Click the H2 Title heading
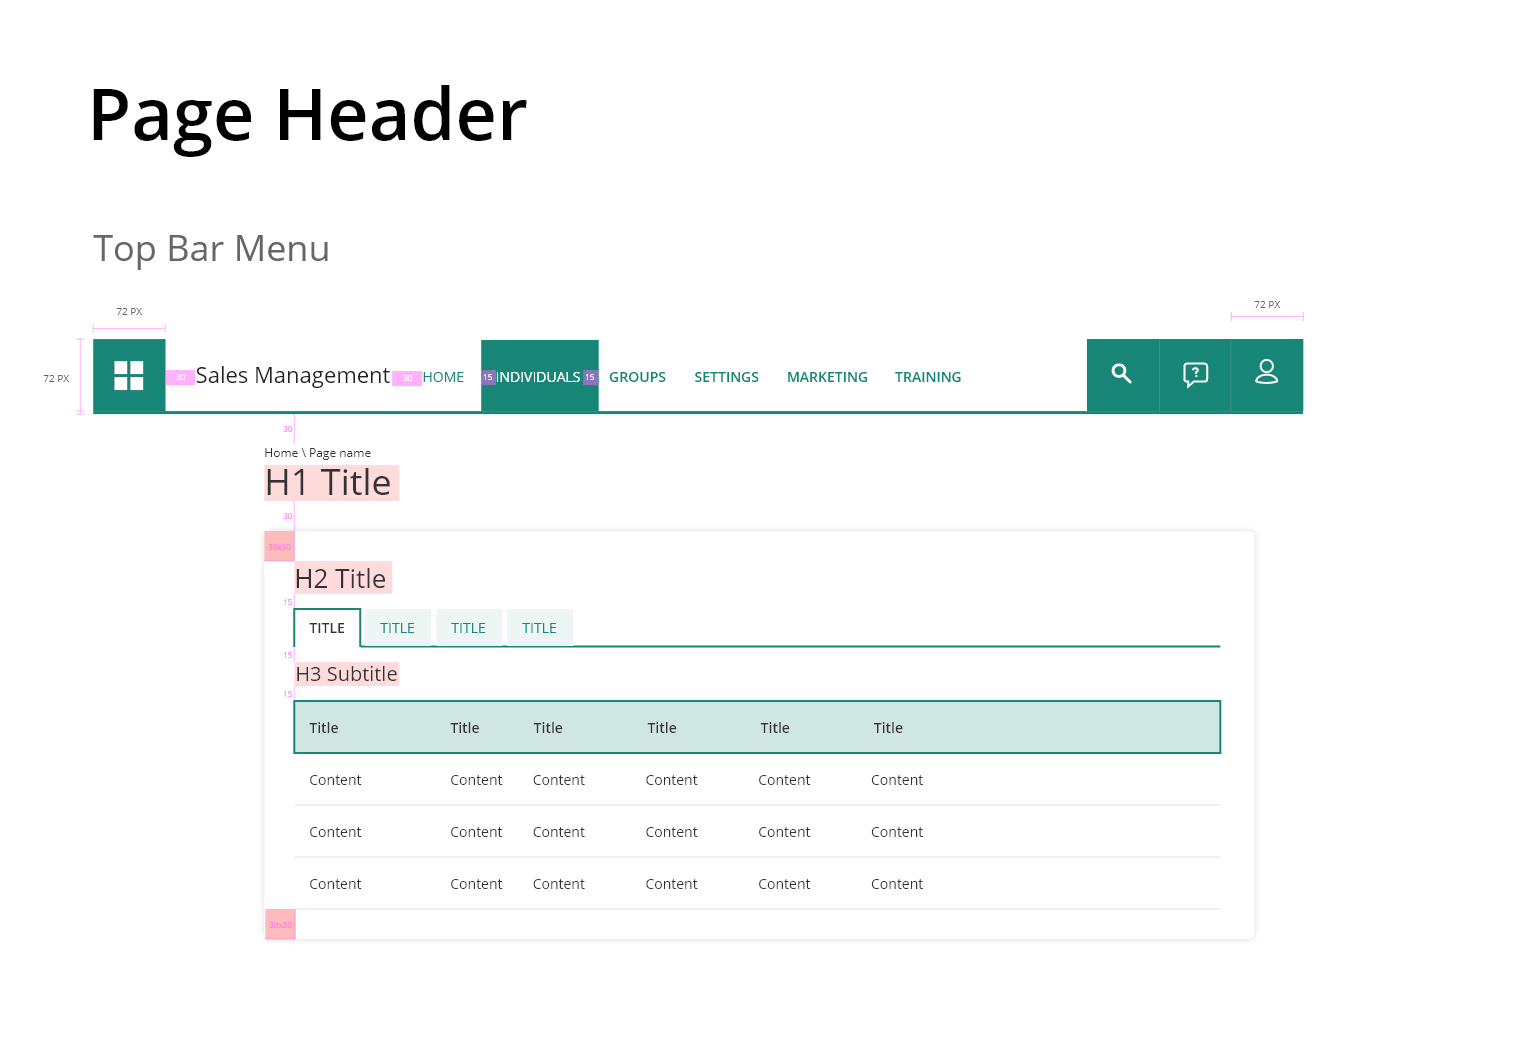 click(341, 579)
